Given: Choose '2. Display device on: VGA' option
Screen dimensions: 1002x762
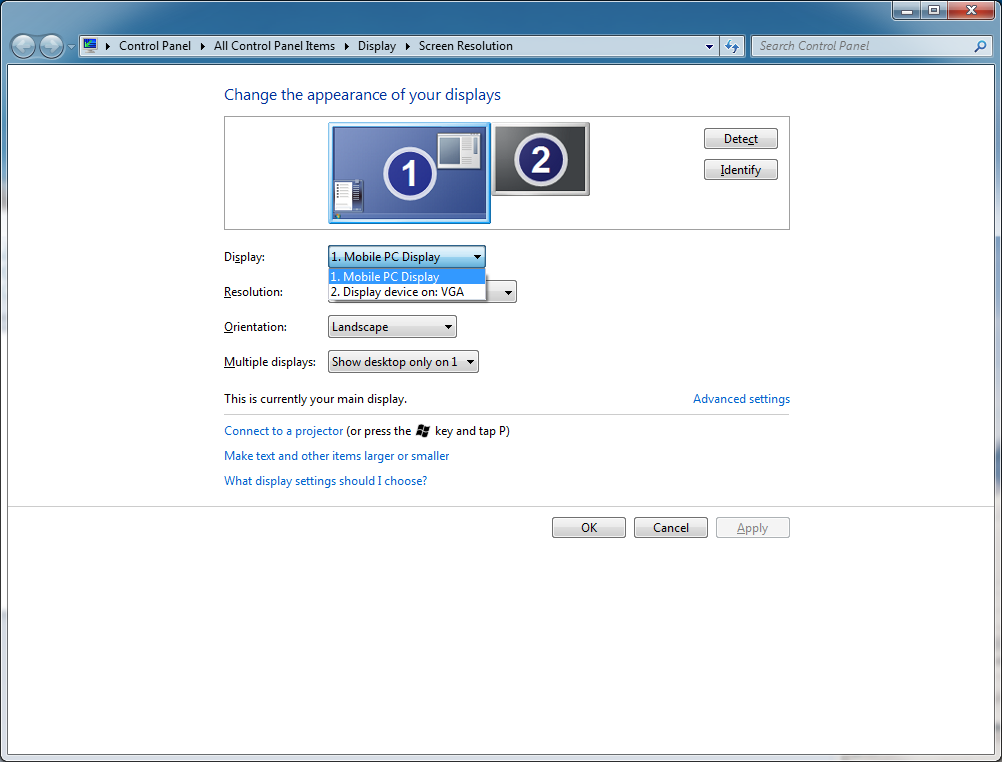Looking at the screenshot, I should (407, 292).
